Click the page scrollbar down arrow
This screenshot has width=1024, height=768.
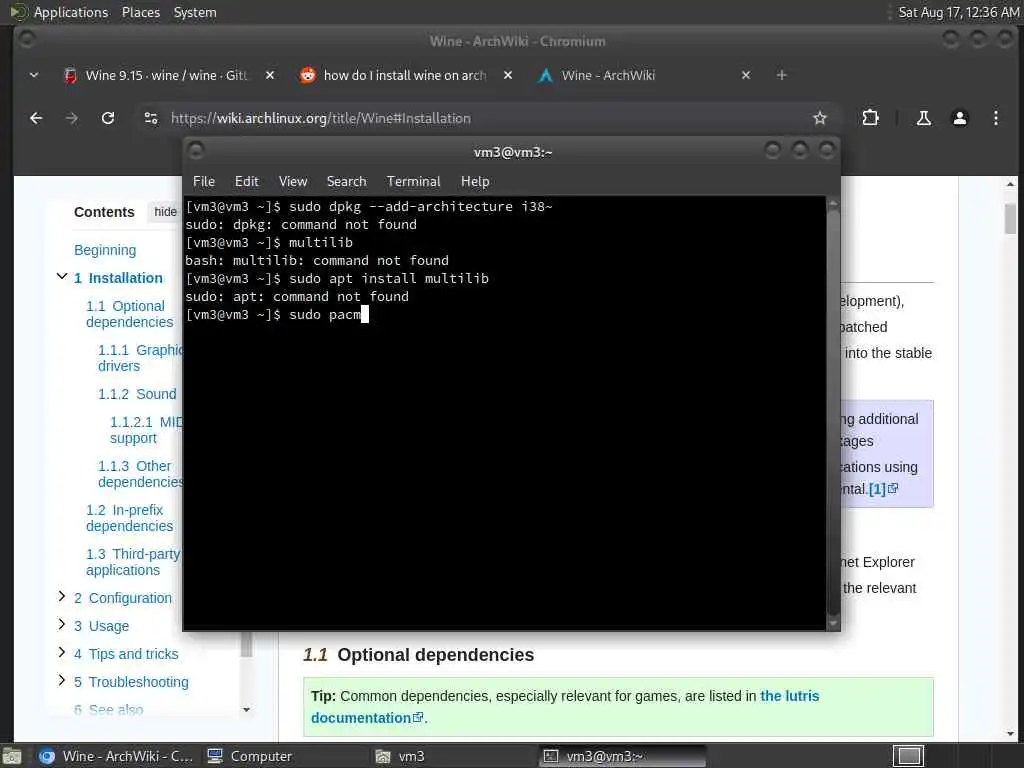(1010, 734)
